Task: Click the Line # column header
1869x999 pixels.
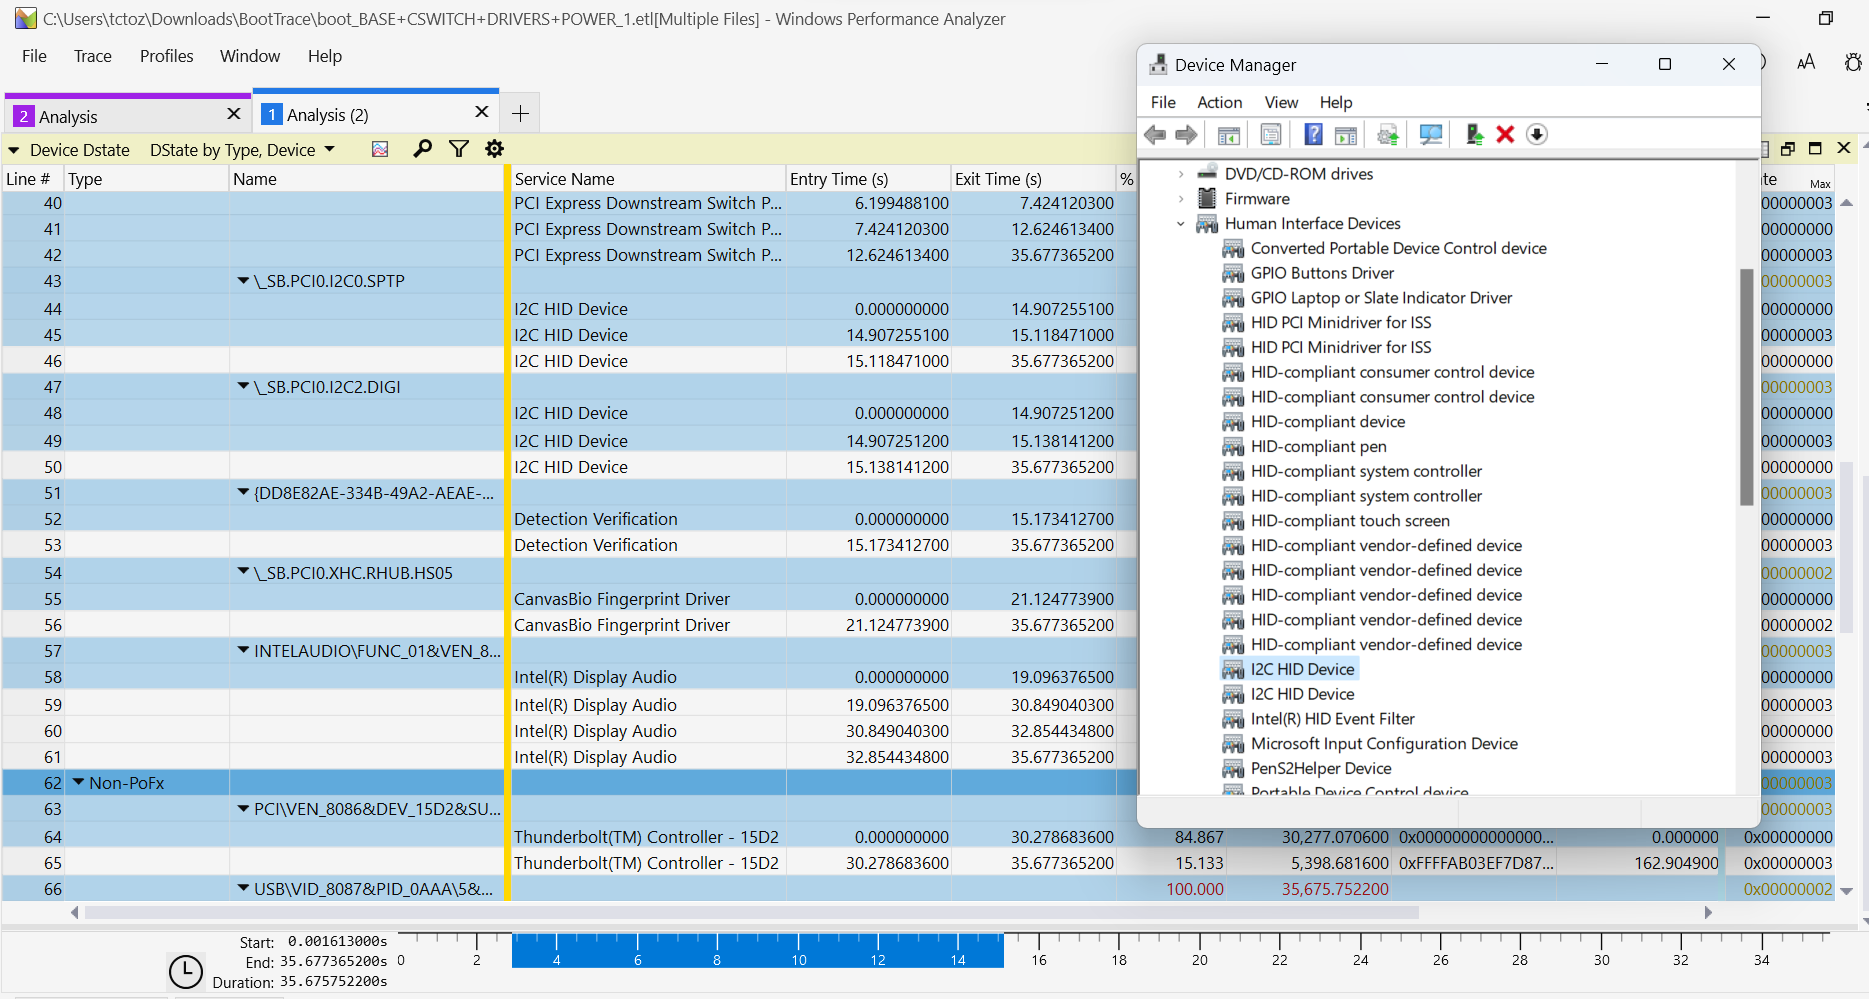Action: click(x=32, y=179)
